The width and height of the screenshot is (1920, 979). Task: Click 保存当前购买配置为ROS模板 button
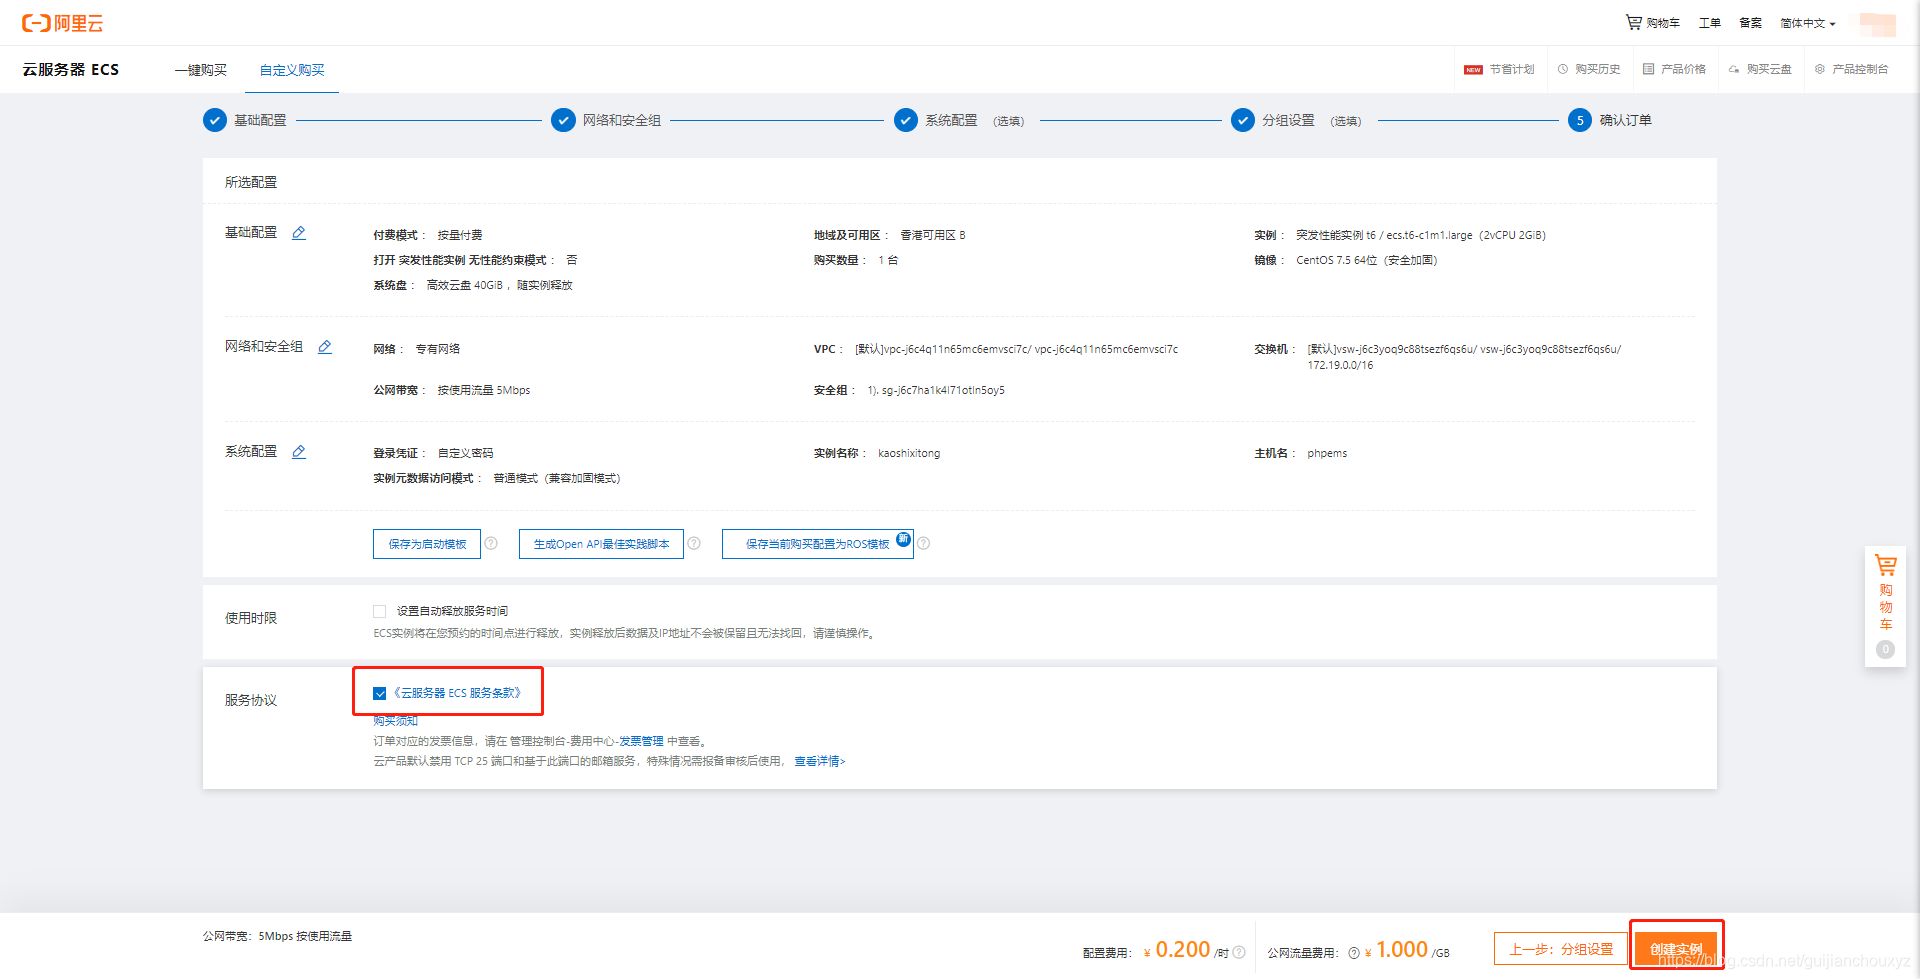818,544
